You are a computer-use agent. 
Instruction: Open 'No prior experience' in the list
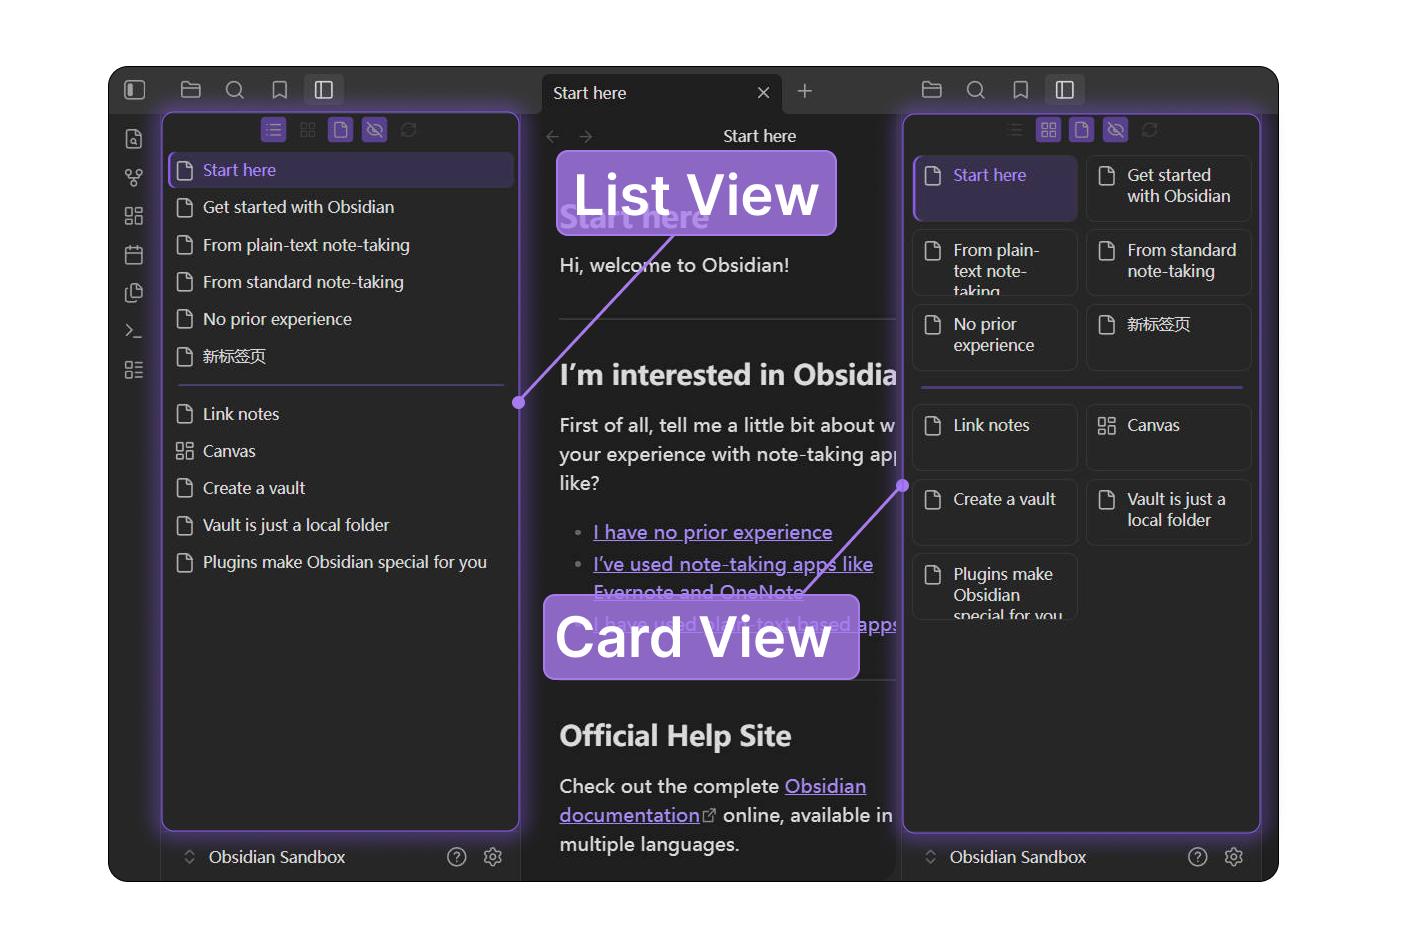click(341, 319)
